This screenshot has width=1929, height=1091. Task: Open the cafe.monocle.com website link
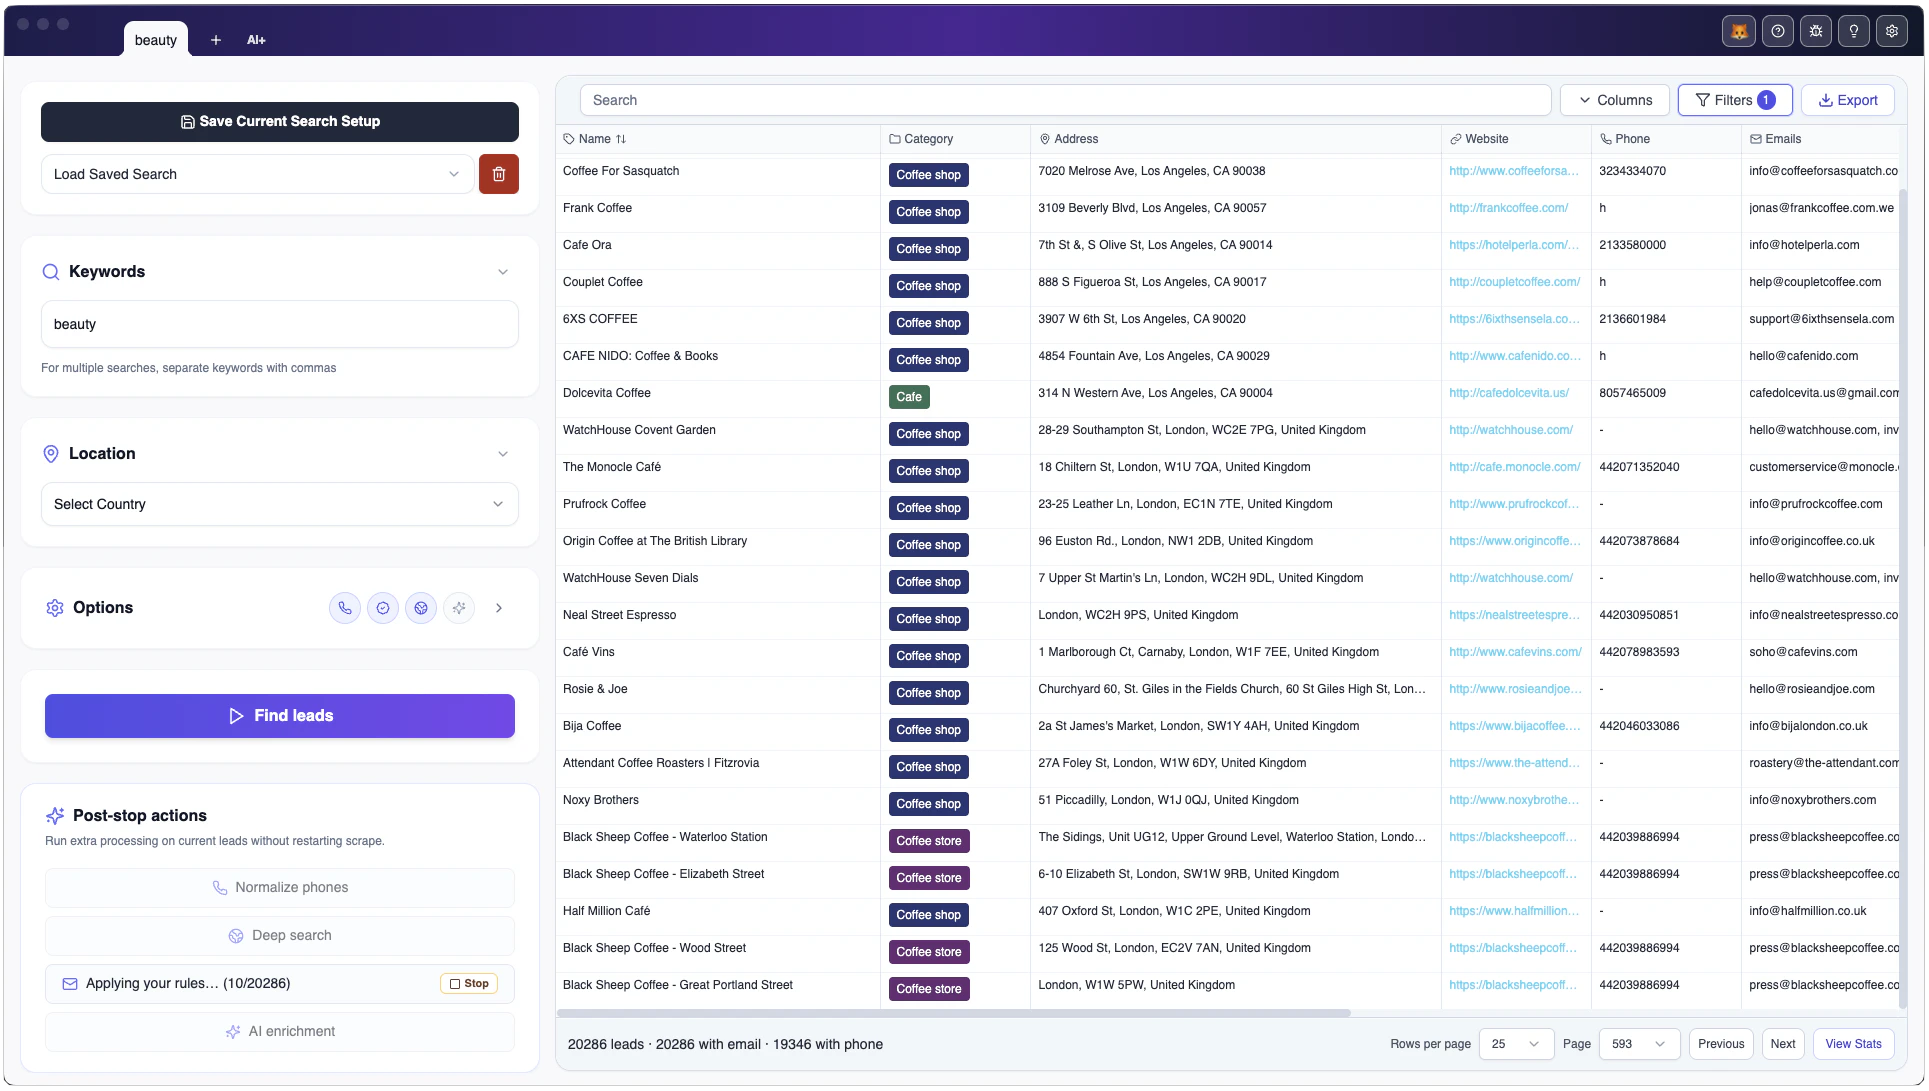pos(1514,467)
